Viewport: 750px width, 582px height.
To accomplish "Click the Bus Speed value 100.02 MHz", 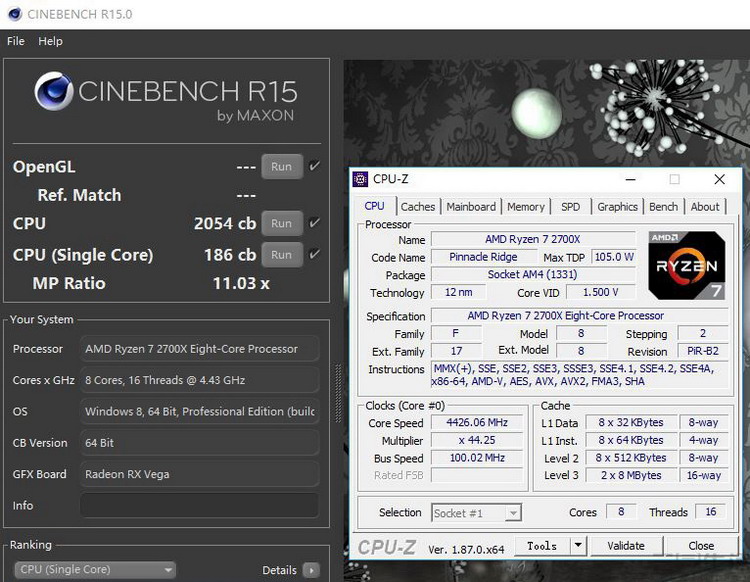I will click(x=477, y=458).
